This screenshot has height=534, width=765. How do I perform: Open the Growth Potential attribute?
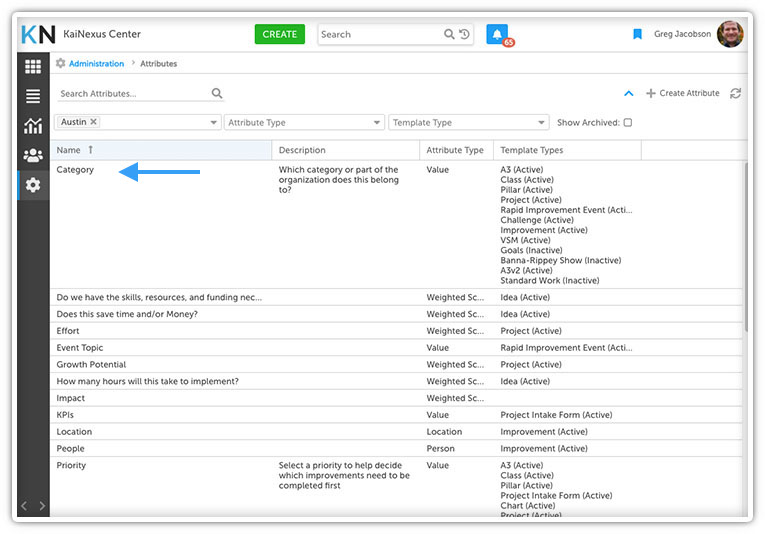(x=91, y=364)
